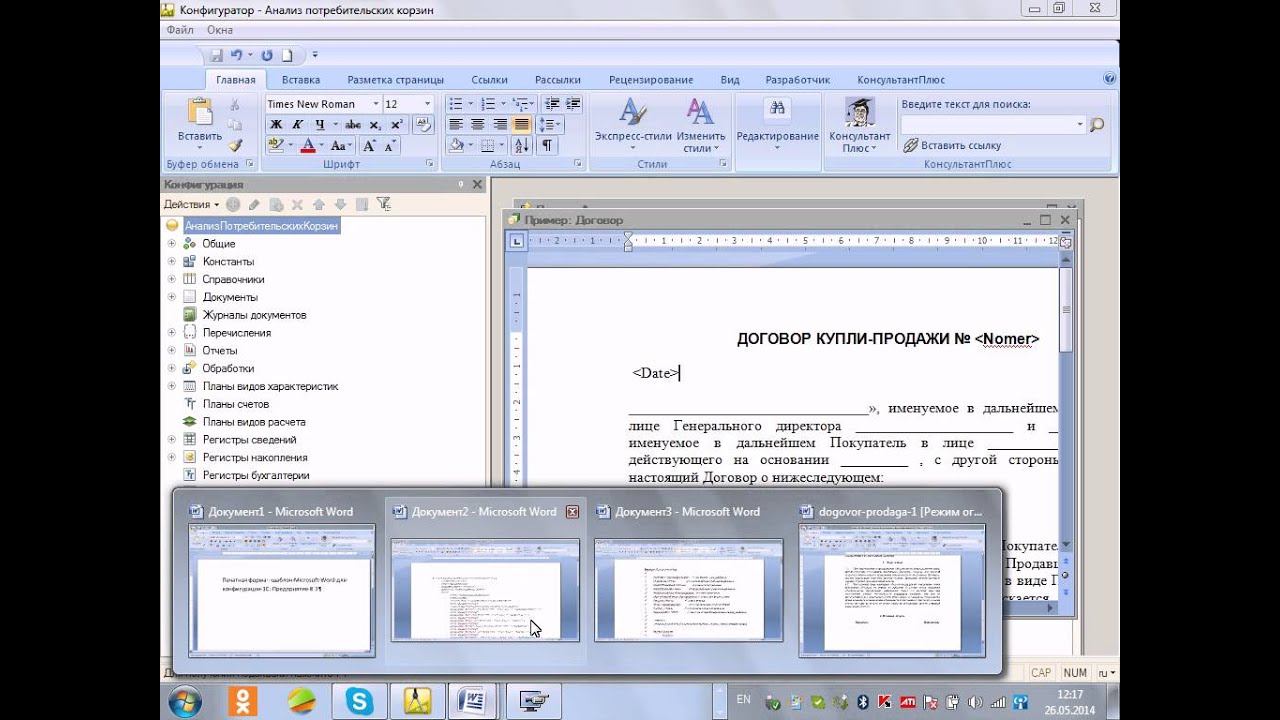Click the New document icon in quick access toolbar
Viewport: 1280px width, 720px height.
coord(287,56)
